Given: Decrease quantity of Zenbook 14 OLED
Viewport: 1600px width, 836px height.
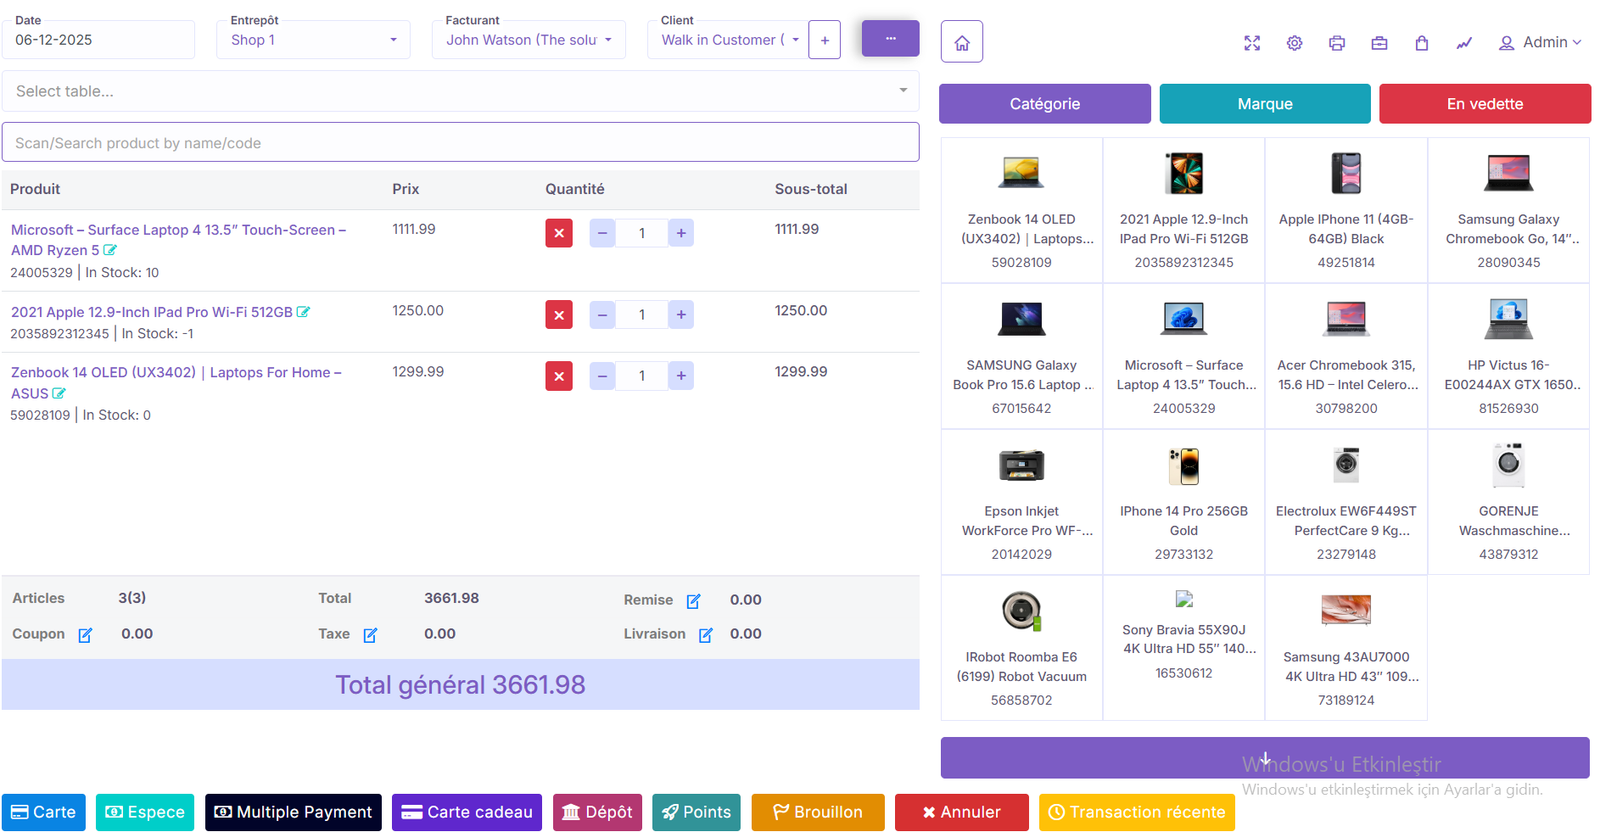Looking at the screenshot, I should [602, 376].
